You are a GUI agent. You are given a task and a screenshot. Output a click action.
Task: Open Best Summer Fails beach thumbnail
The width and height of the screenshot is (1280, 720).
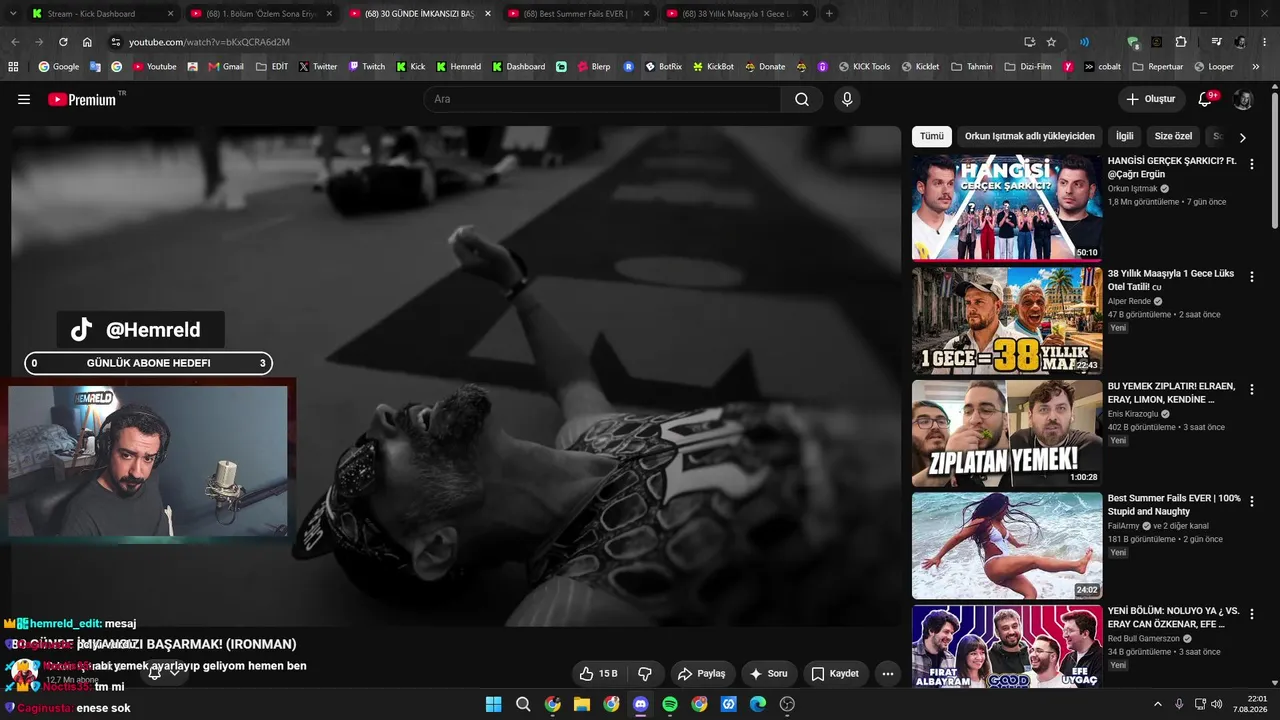(1007, 545)
